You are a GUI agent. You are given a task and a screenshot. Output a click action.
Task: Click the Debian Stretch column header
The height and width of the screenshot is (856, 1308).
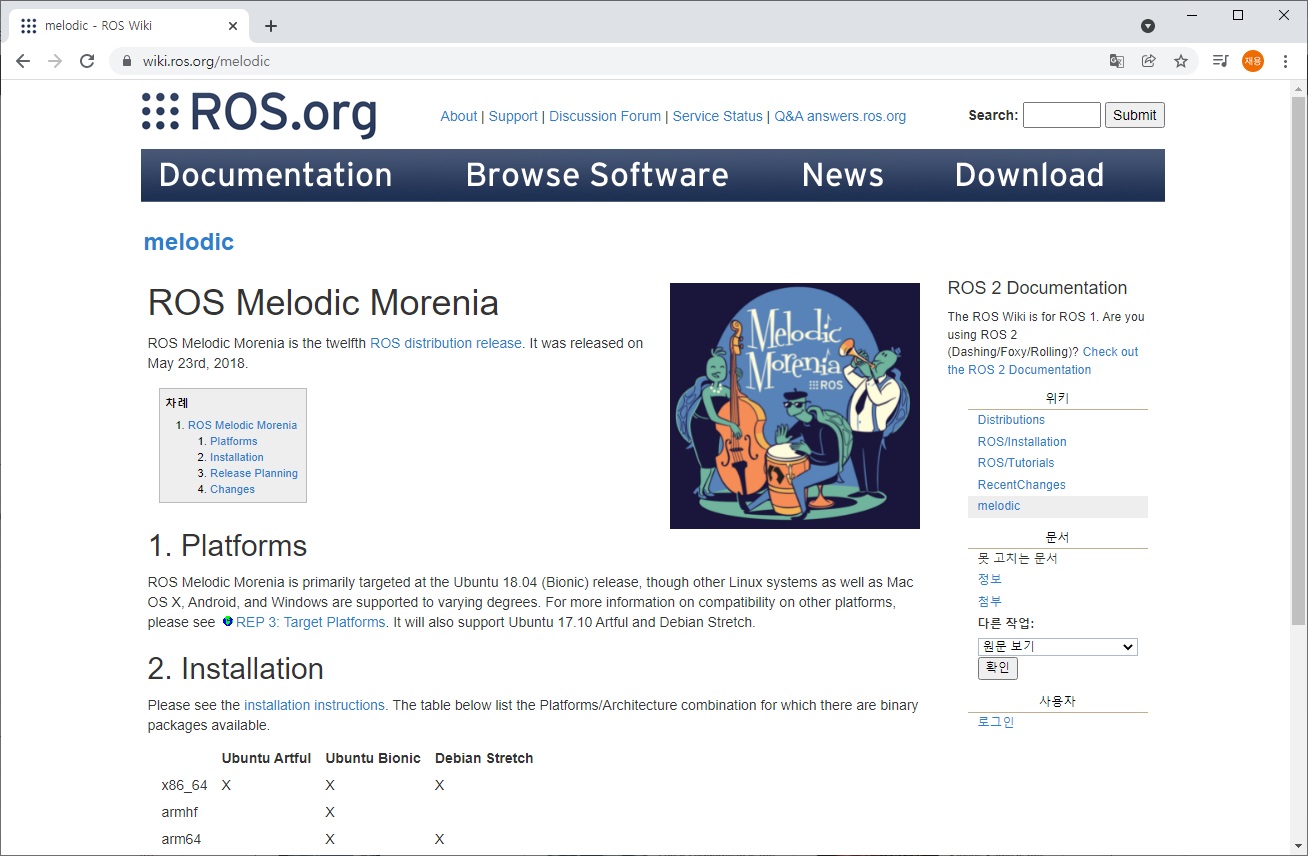pyautogui.click(x=484, y=758)
